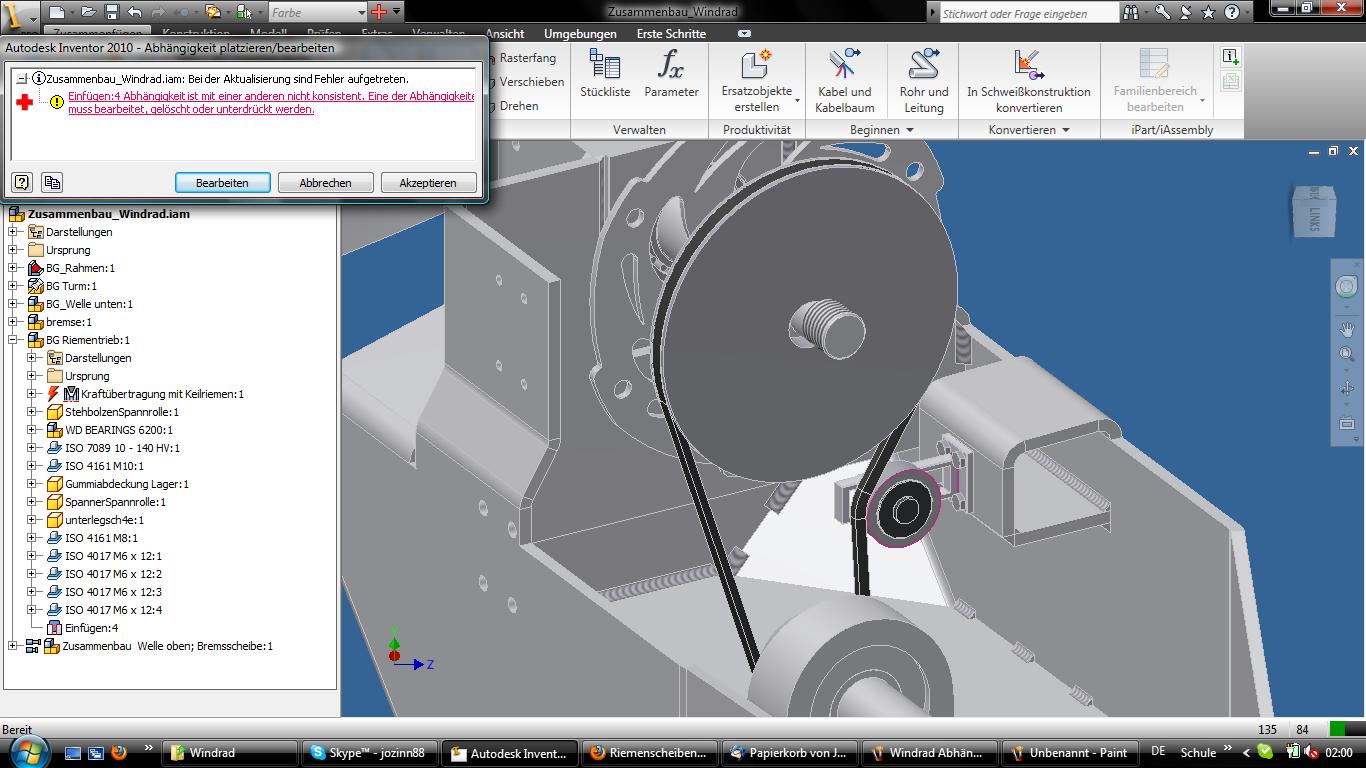Click the Stichwort oder Frage search field
1366x768 pixels.
[x=1028, y=13]
